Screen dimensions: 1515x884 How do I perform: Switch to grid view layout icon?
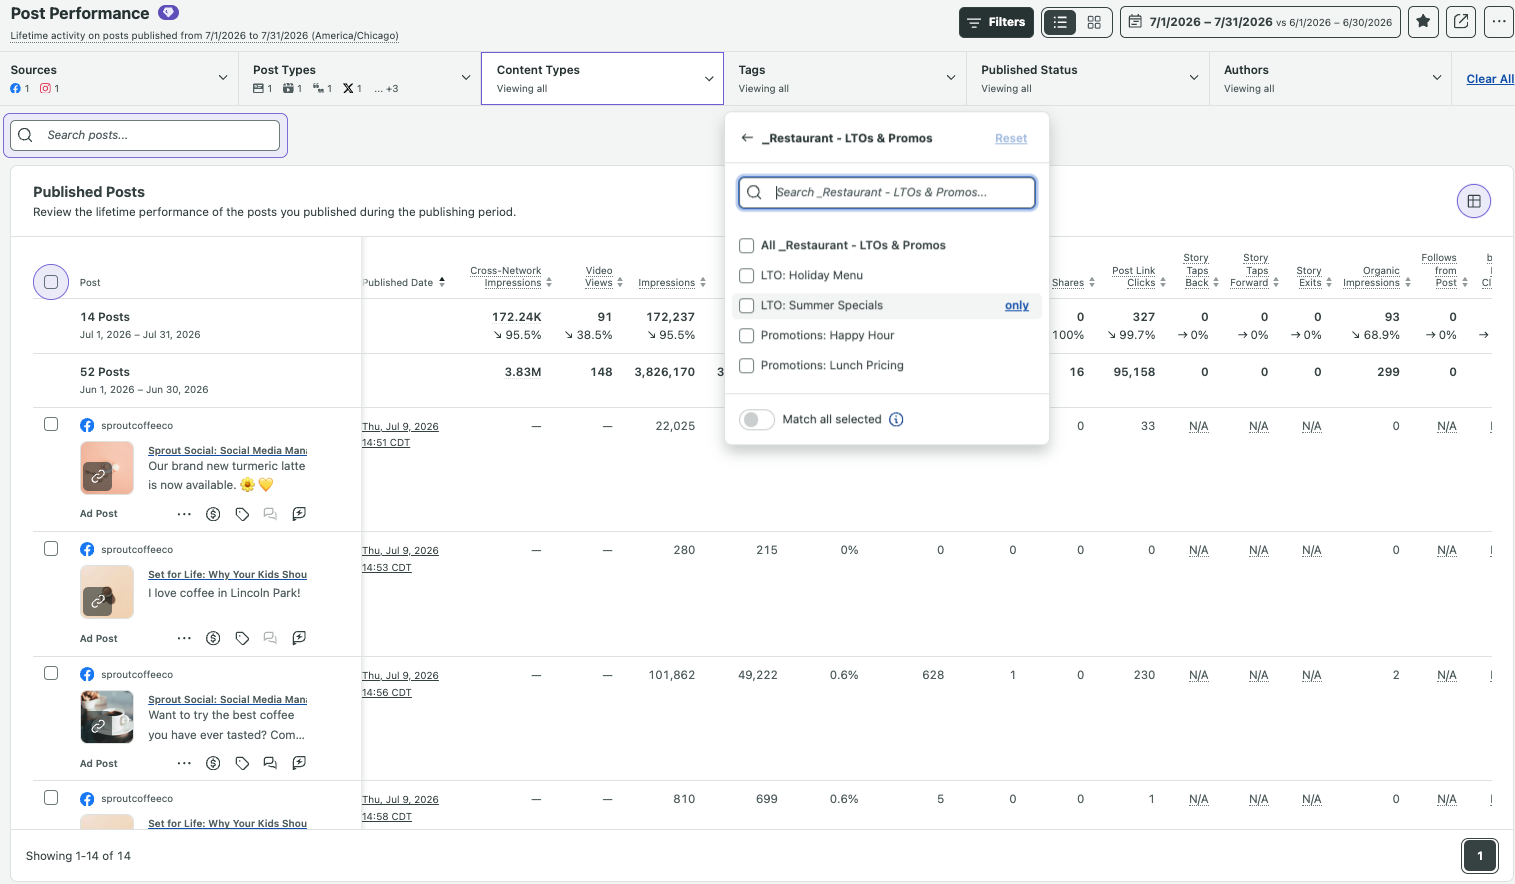coord(1094,22)
